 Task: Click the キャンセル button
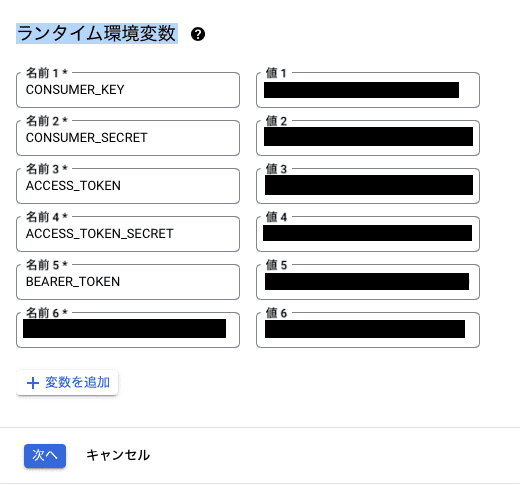pyautogui.click(x=118, y=455)
